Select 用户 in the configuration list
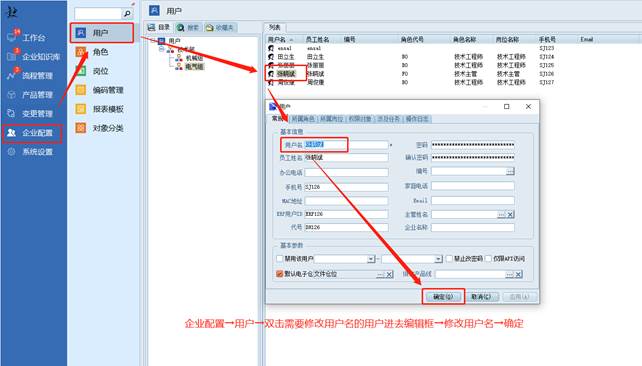Viewport: 642px width, 366px height. tap(101, 33)
